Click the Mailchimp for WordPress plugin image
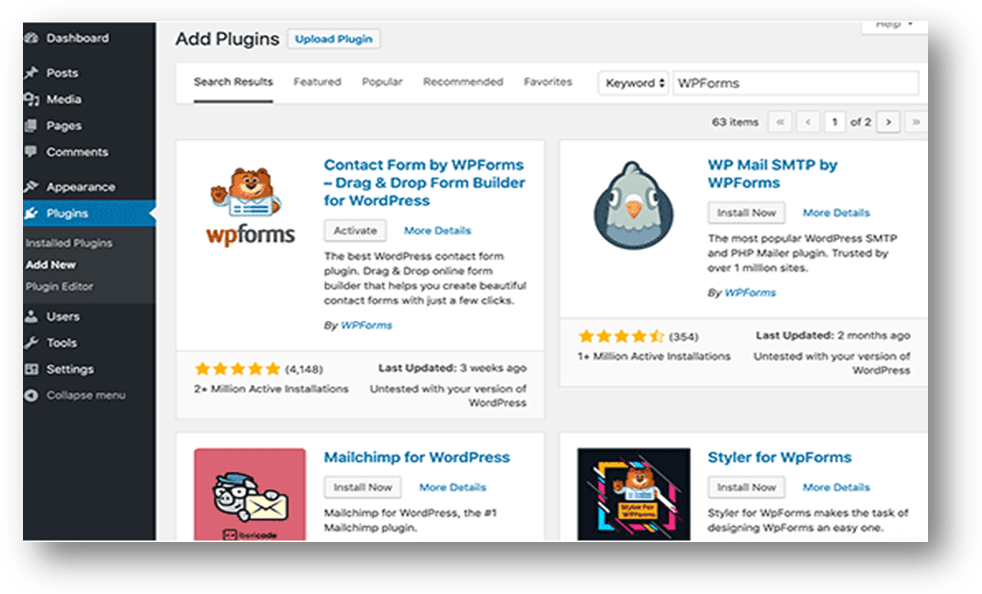 click(250, 494)
